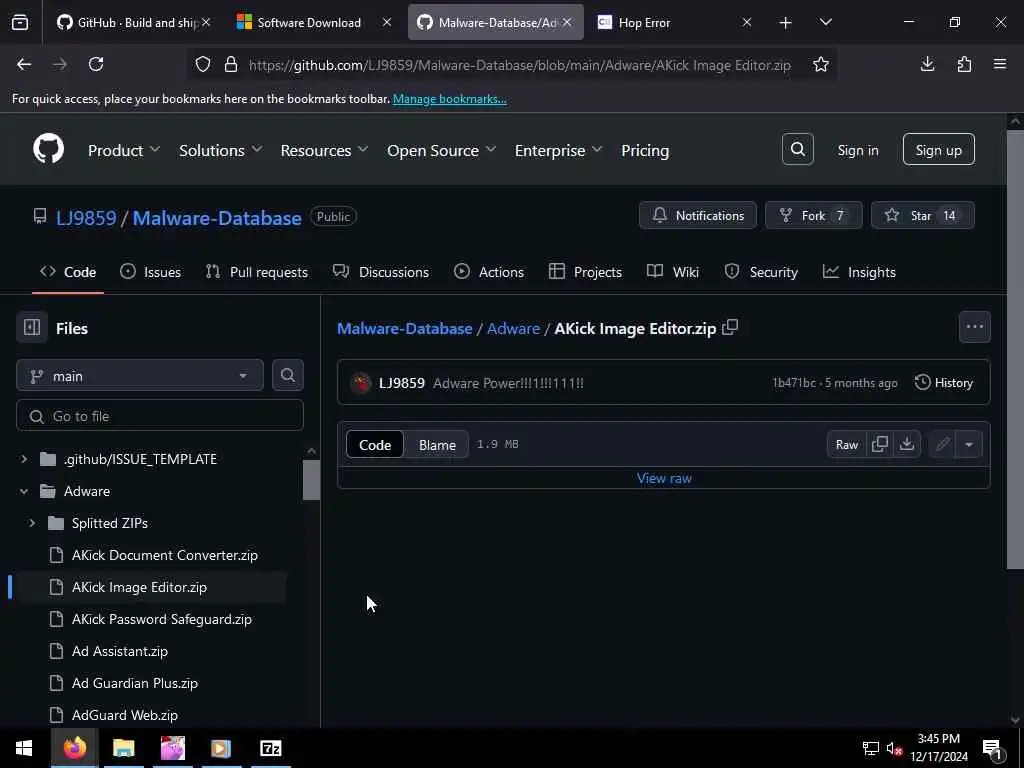The image size is (1024, 768).
Task: Open the main branch selector dropdown
Action: [x=140, y=376]
